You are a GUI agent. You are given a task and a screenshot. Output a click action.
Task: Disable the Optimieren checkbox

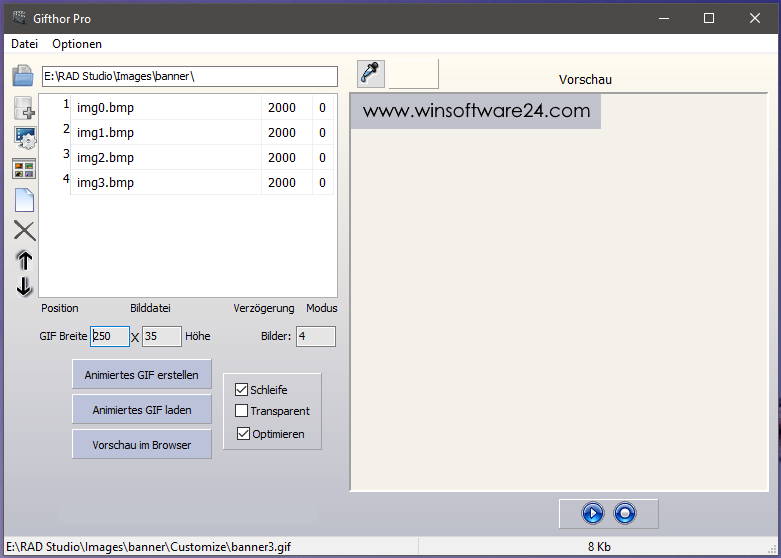(243, 433)
